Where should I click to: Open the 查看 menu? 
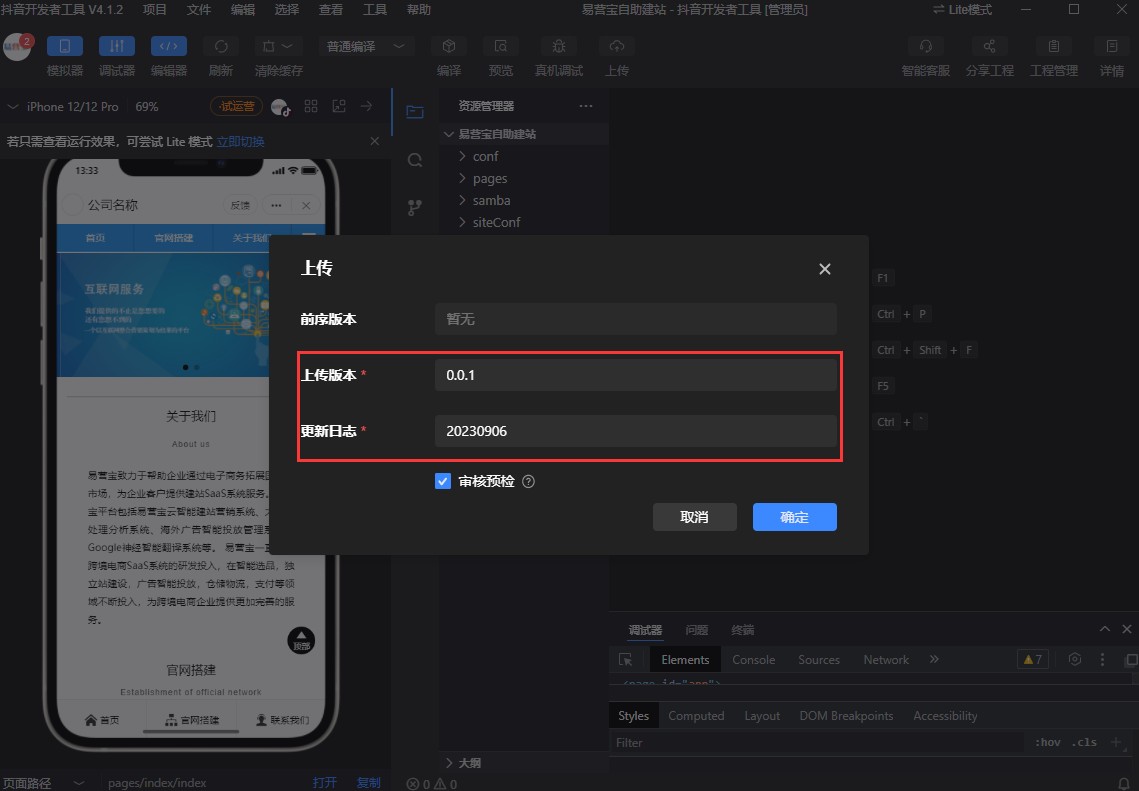(331, 9)
